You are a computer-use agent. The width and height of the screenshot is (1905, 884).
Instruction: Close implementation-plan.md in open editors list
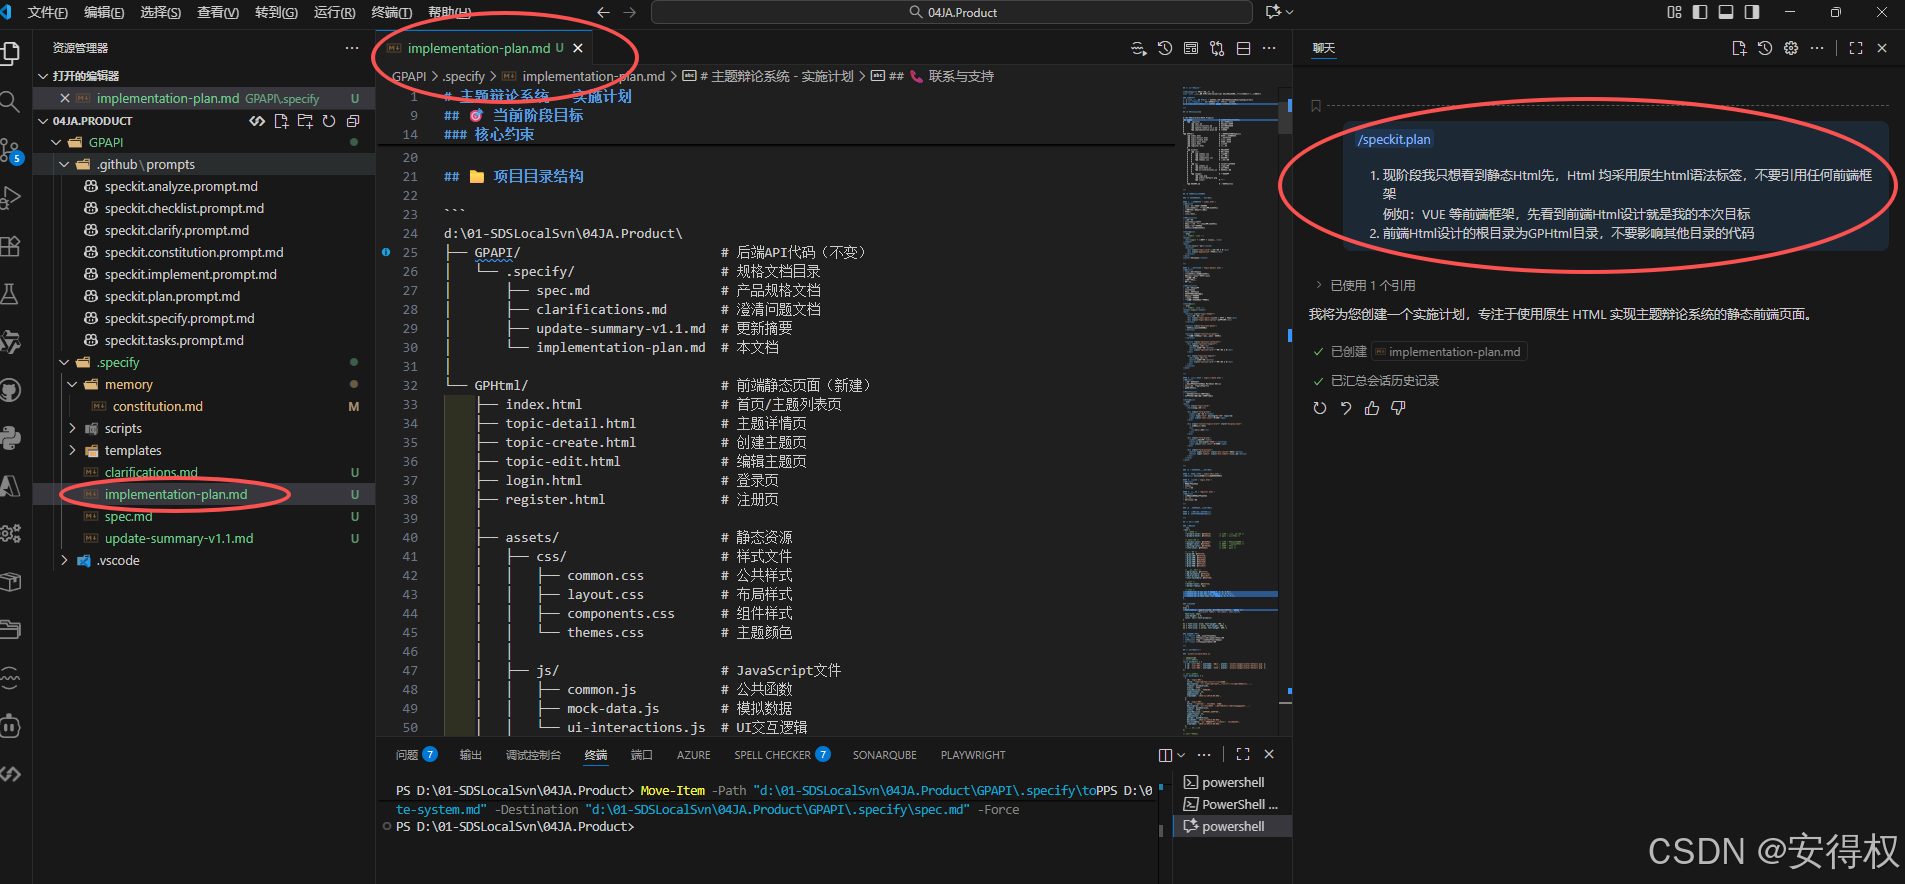click(65, 98)
